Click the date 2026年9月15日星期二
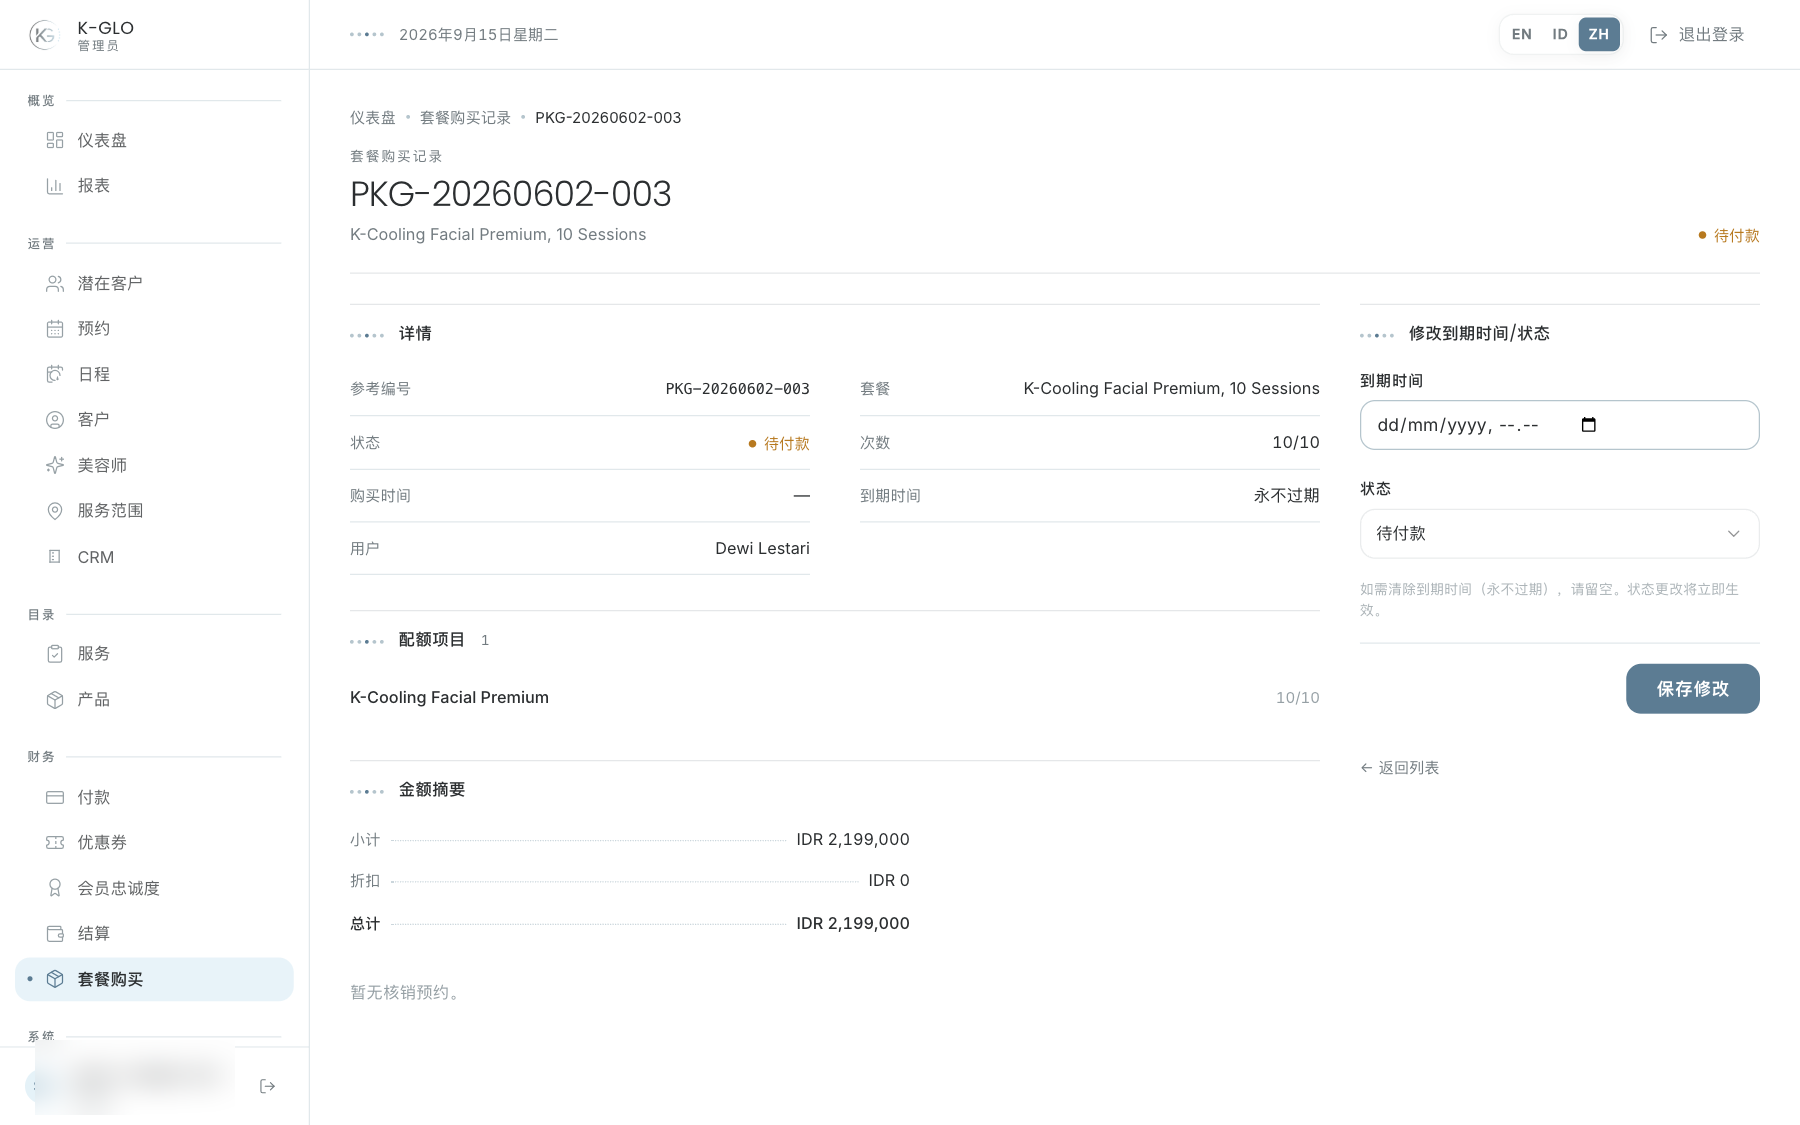Viewport: 1800px width, 1125px height. pyautogui.click(x=478, y=35)
